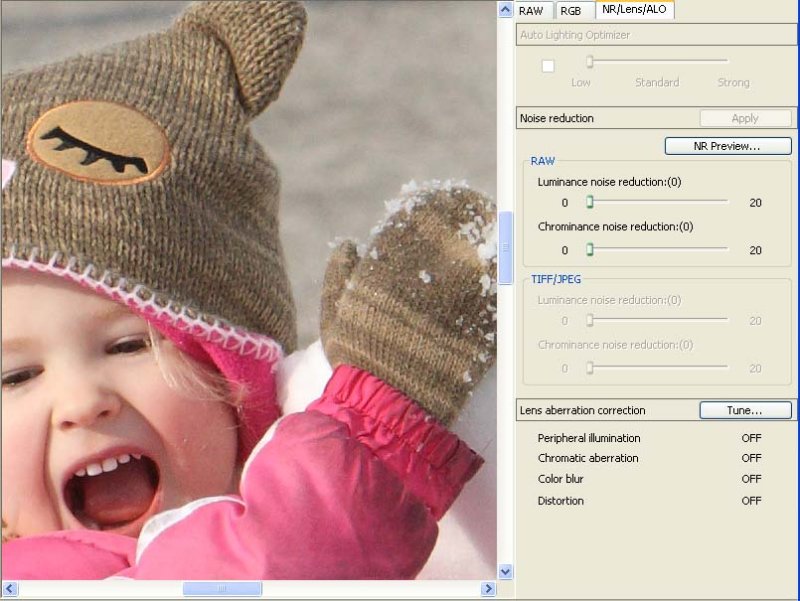Click the image scroll left arrow
This screenshot has height=601, width=800.
click(x=10, y=589)
